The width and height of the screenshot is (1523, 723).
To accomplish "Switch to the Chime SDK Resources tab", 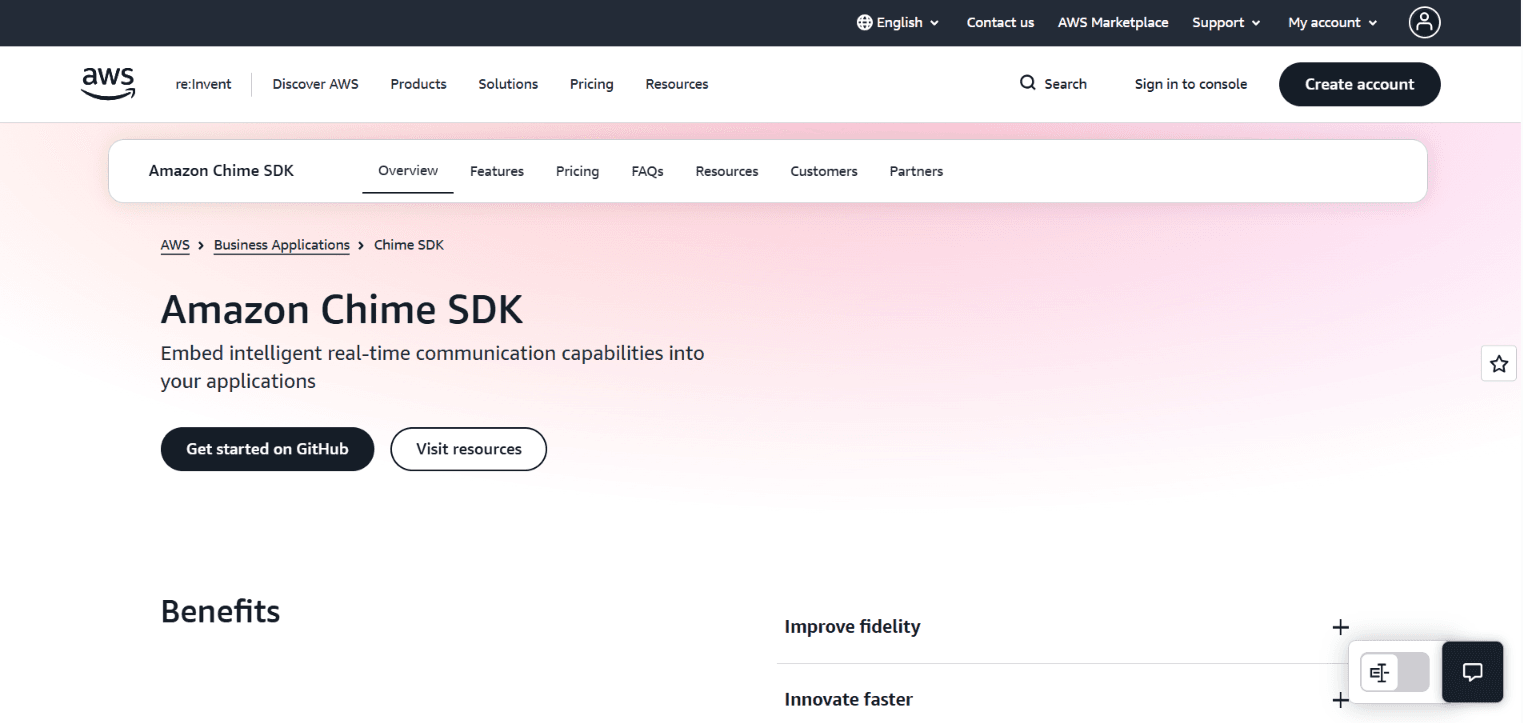I will point(727,171).
